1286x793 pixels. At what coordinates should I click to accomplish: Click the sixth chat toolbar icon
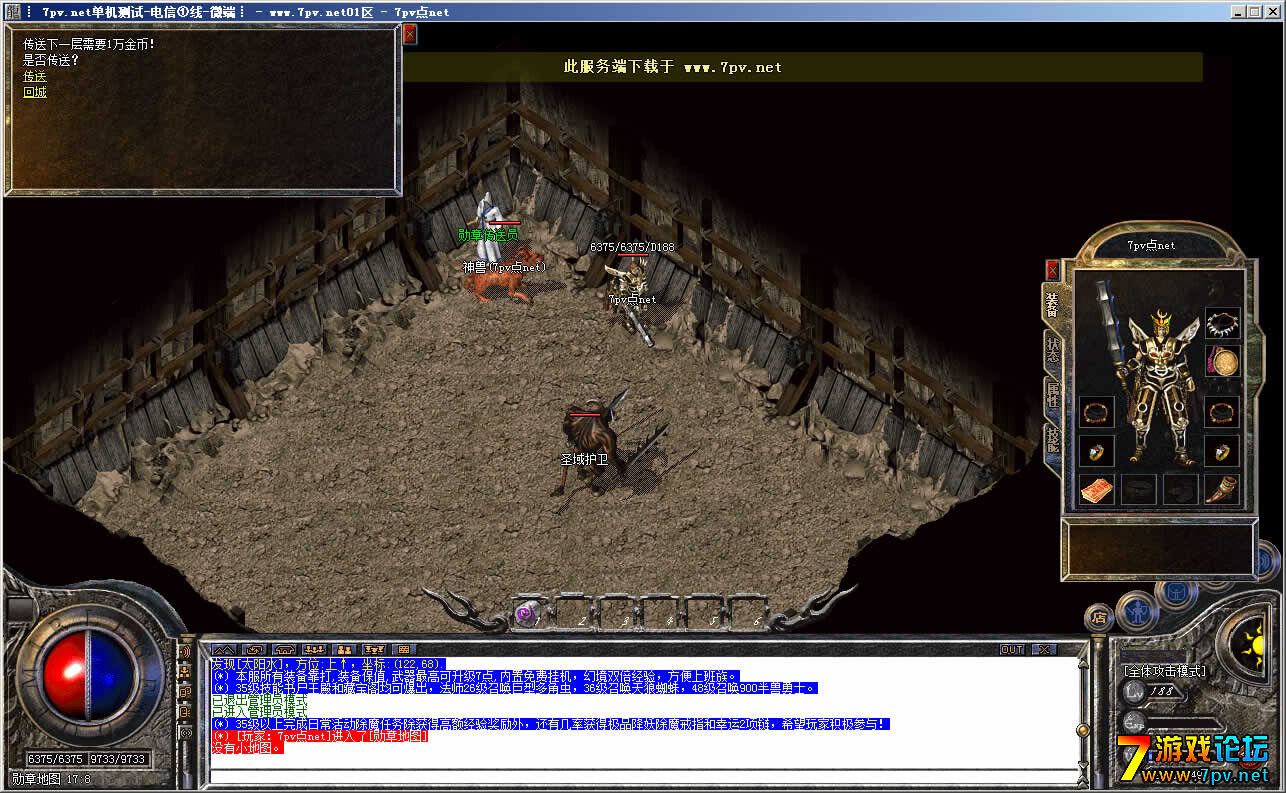click(374, 650)
